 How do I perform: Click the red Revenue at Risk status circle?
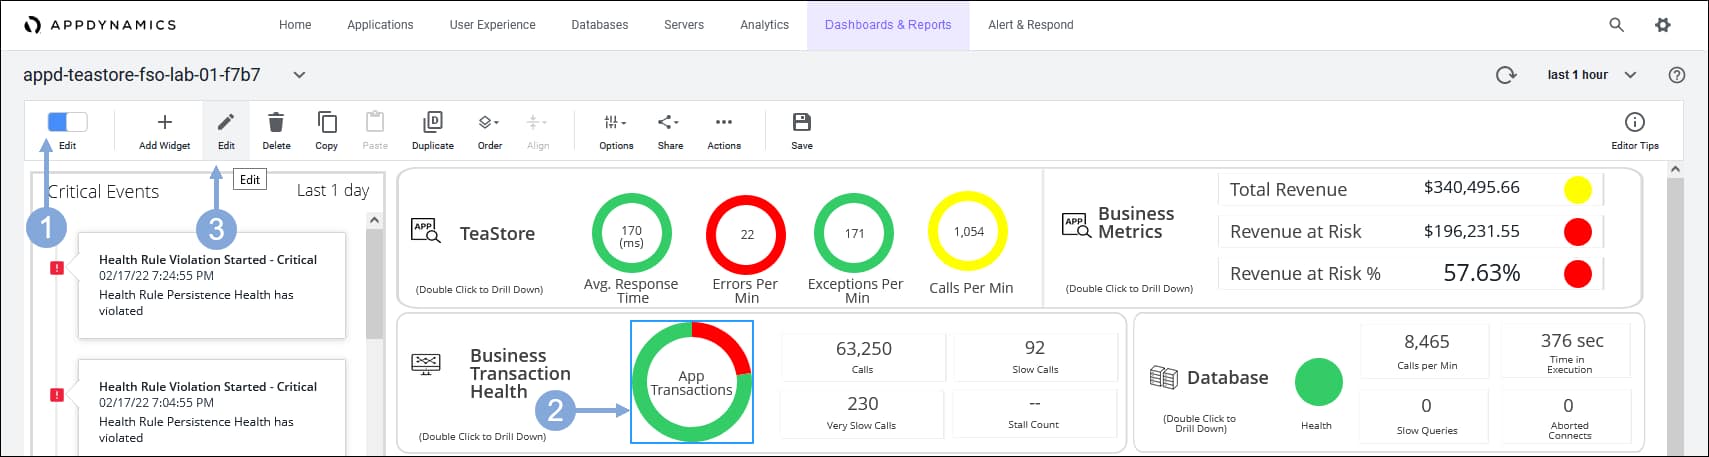point(1577,232)
